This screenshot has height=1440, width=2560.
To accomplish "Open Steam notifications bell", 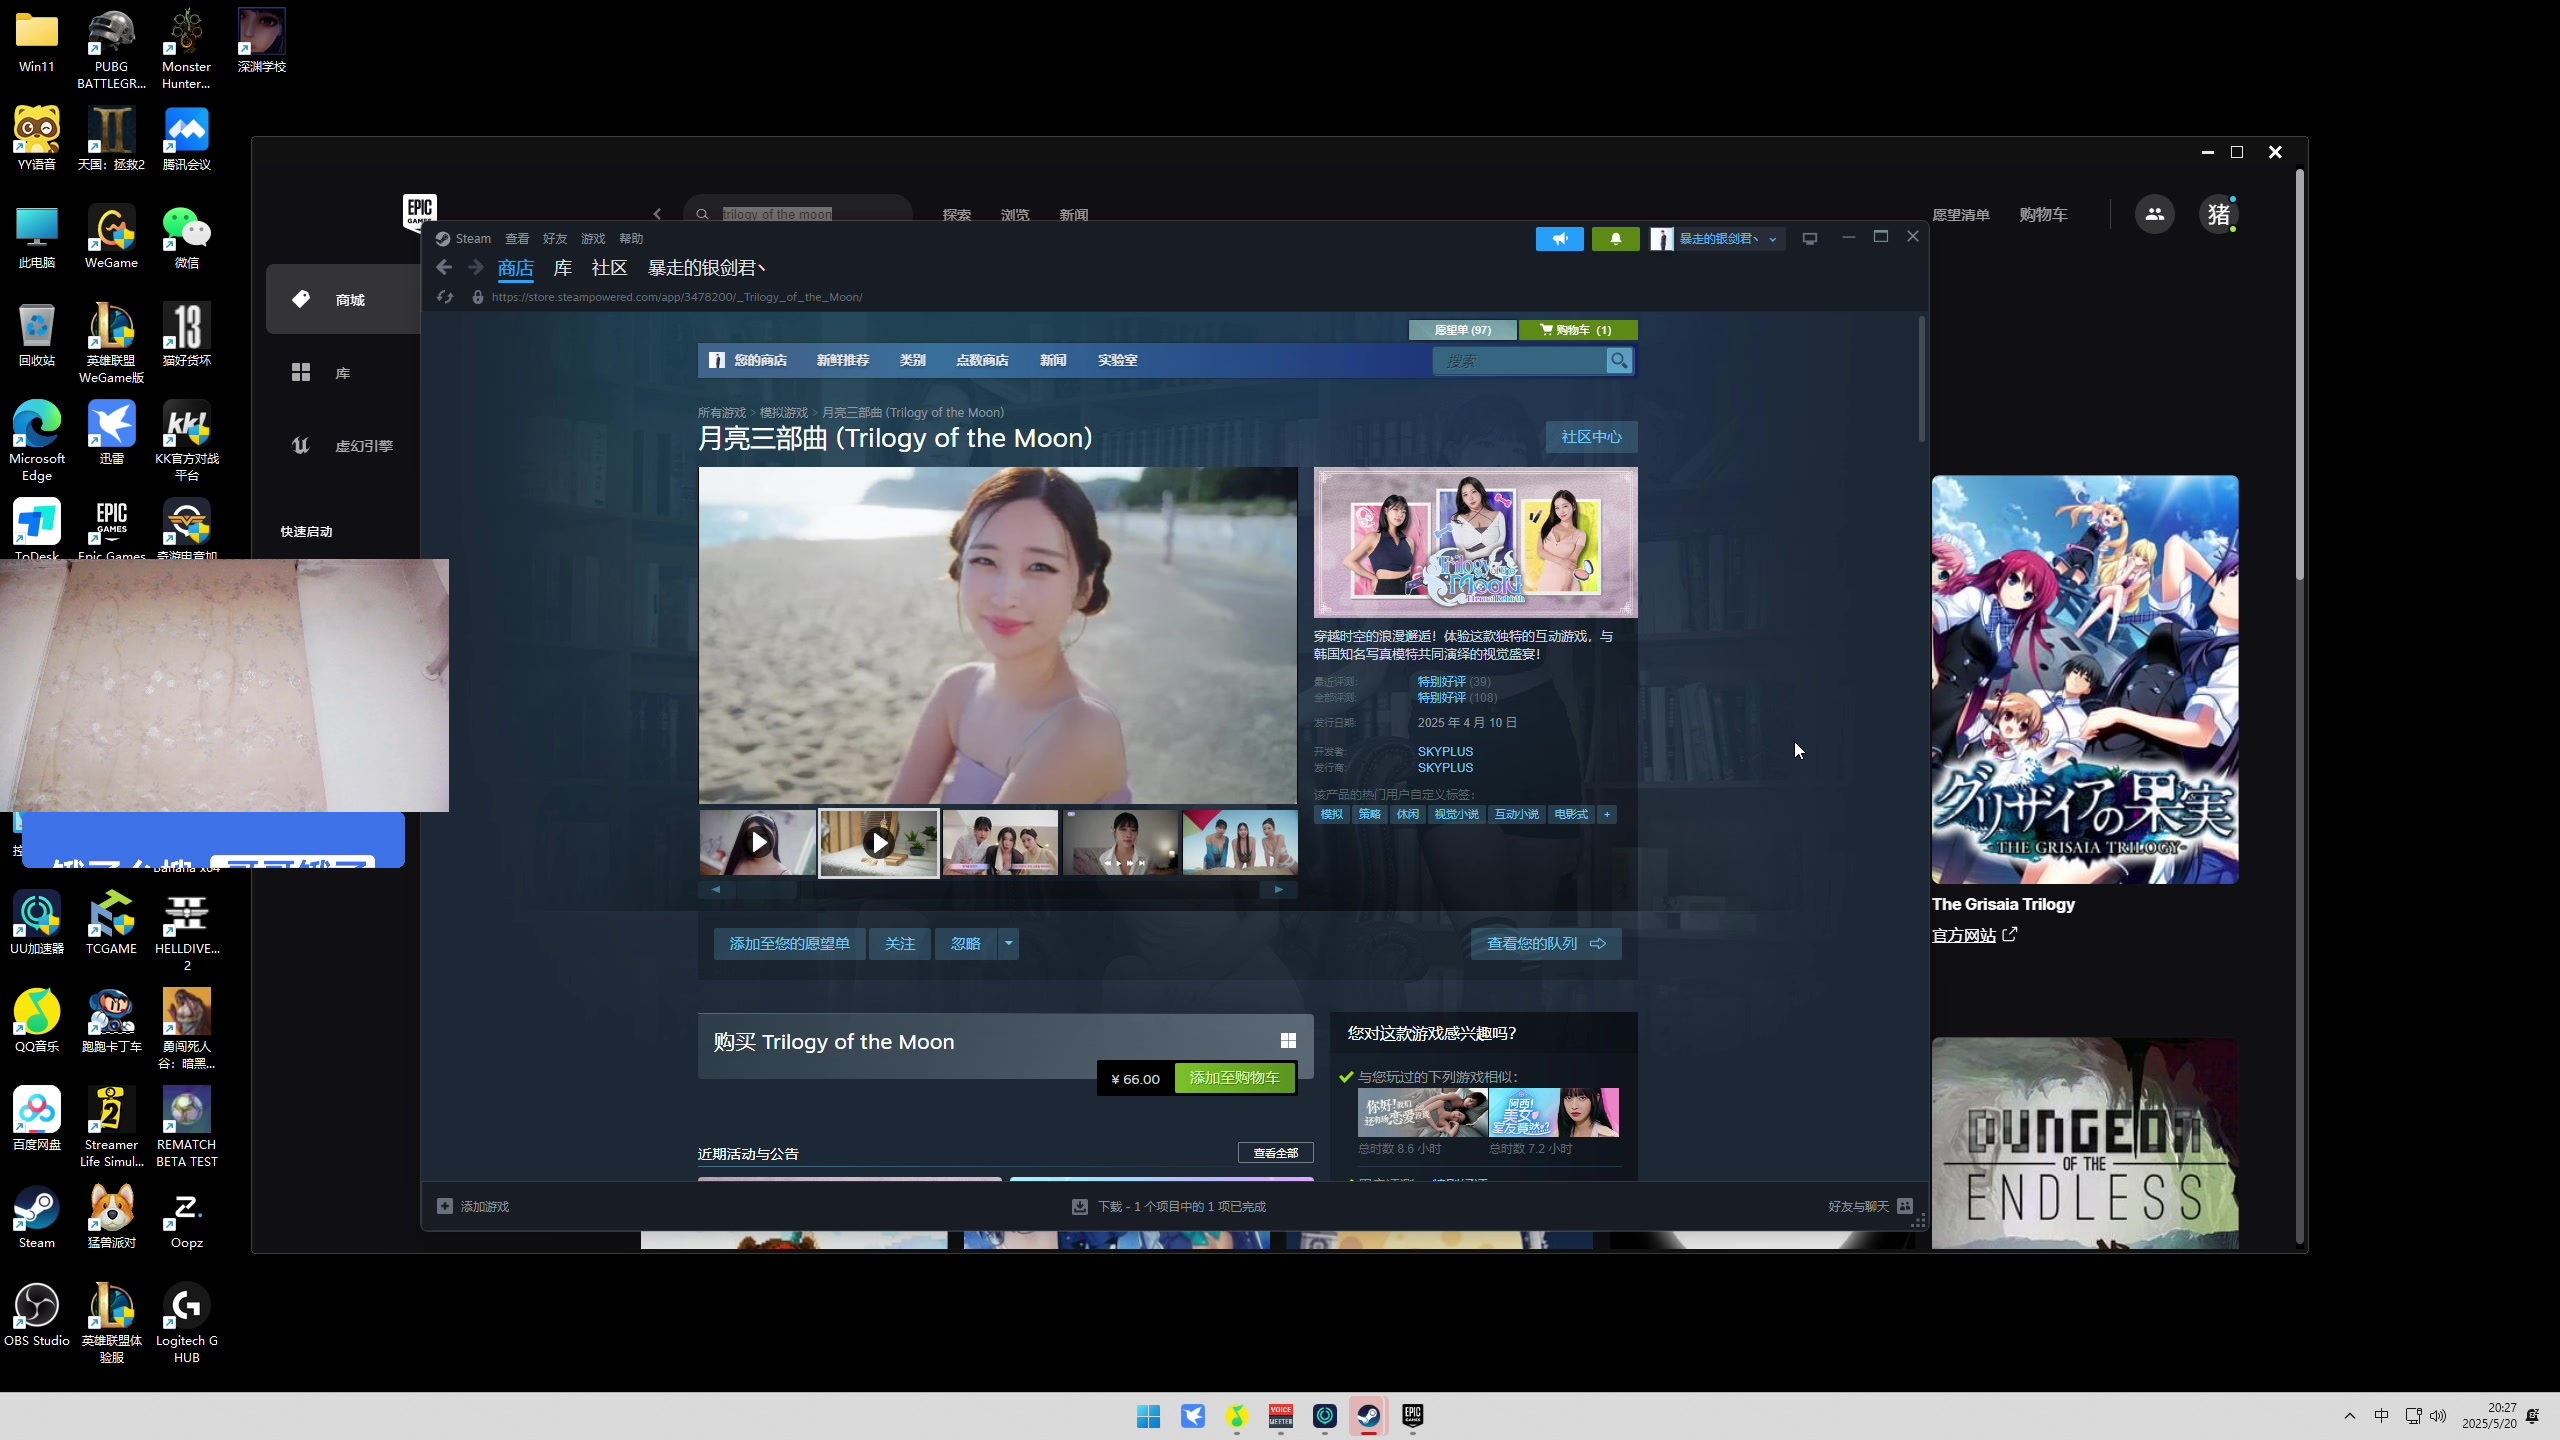I will pyautogui.click(x=1615, y=239).
